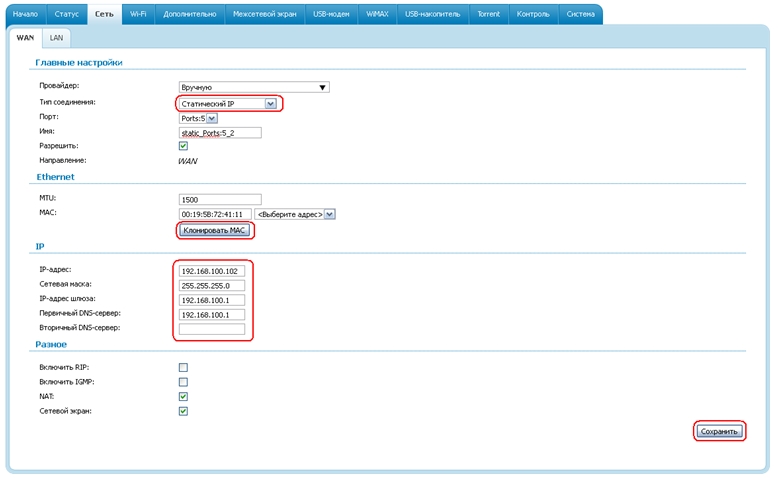Disable the NAT checkbox
Viewport: 778px width, 478px height.
(183, 396)
